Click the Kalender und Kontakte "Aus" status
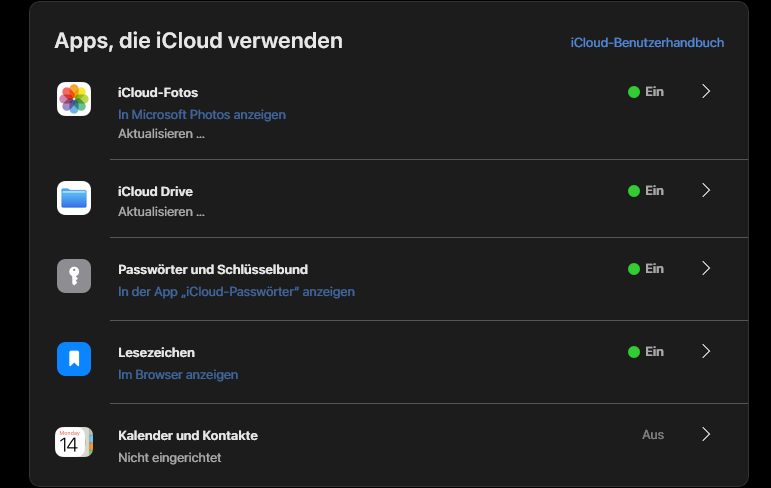 point(653,435)
